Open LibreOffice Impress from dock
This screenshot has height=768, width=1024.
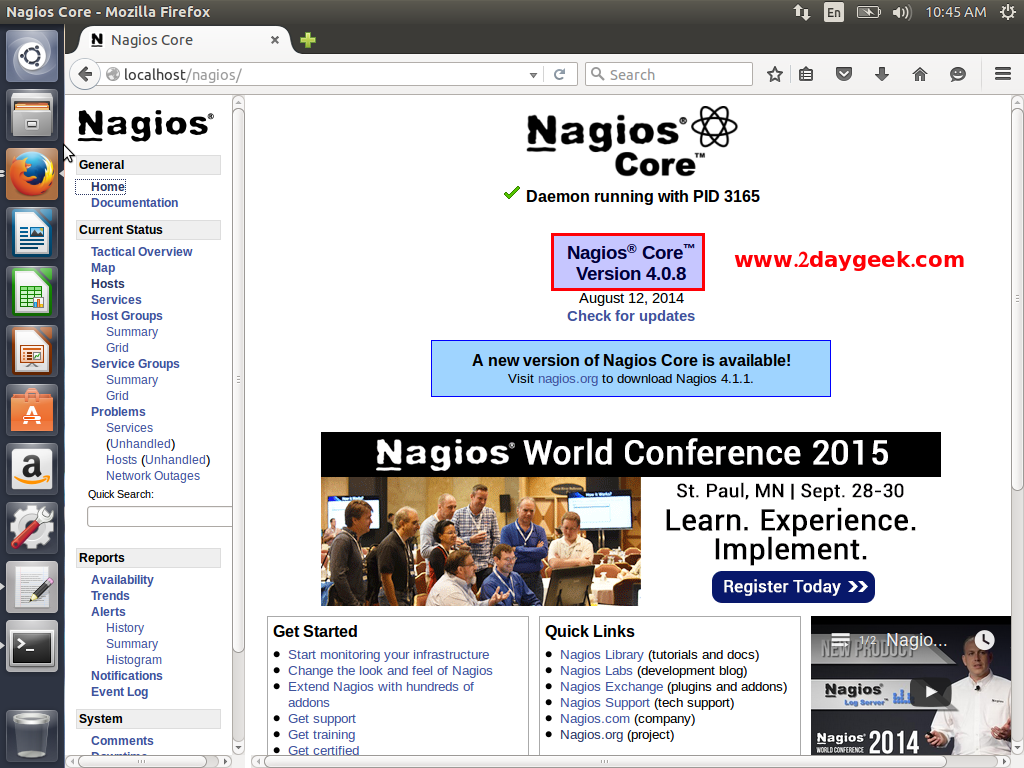[32, 351]
